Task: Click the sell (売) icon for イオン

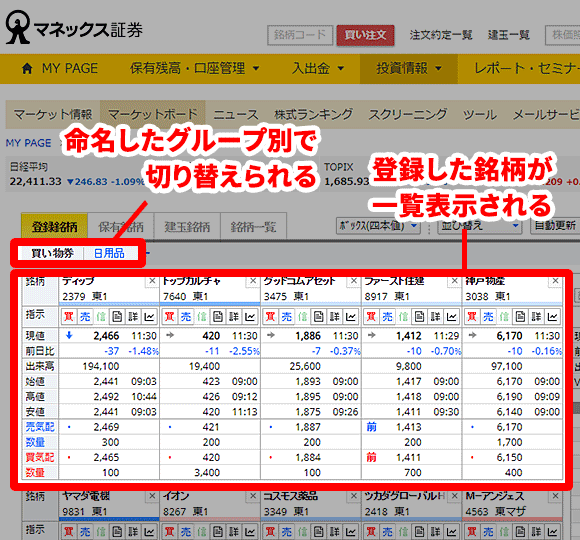Action: click(x=186, y=531)
